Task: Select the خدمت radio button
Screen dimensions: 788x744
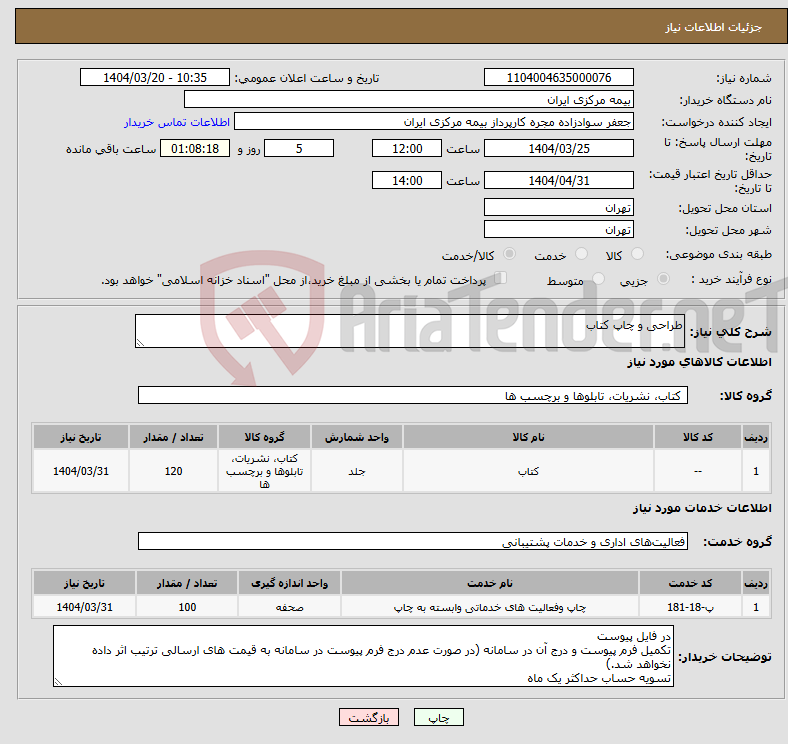Action: point(581,254)
